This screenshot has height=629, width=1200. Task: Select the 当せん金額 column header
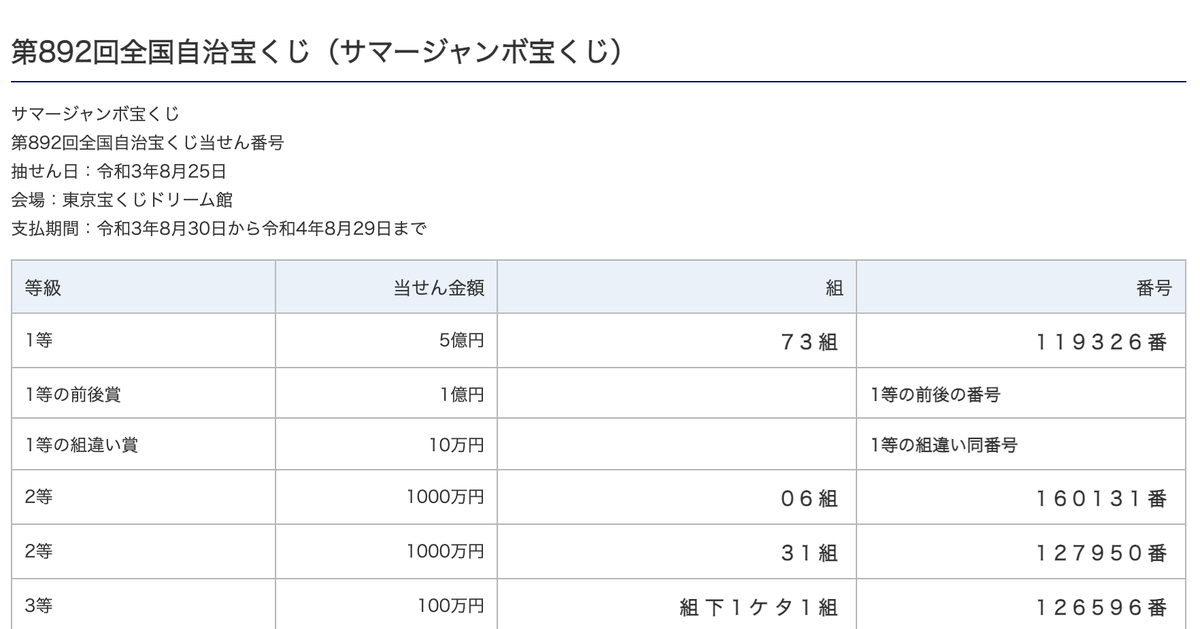[439, 288]
